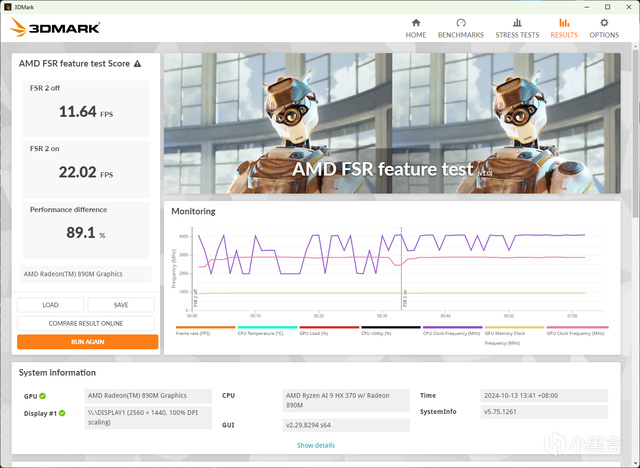Click the FSR 2 off marker in chart
Screen dimensions: 640x468
tap(196, 298)
